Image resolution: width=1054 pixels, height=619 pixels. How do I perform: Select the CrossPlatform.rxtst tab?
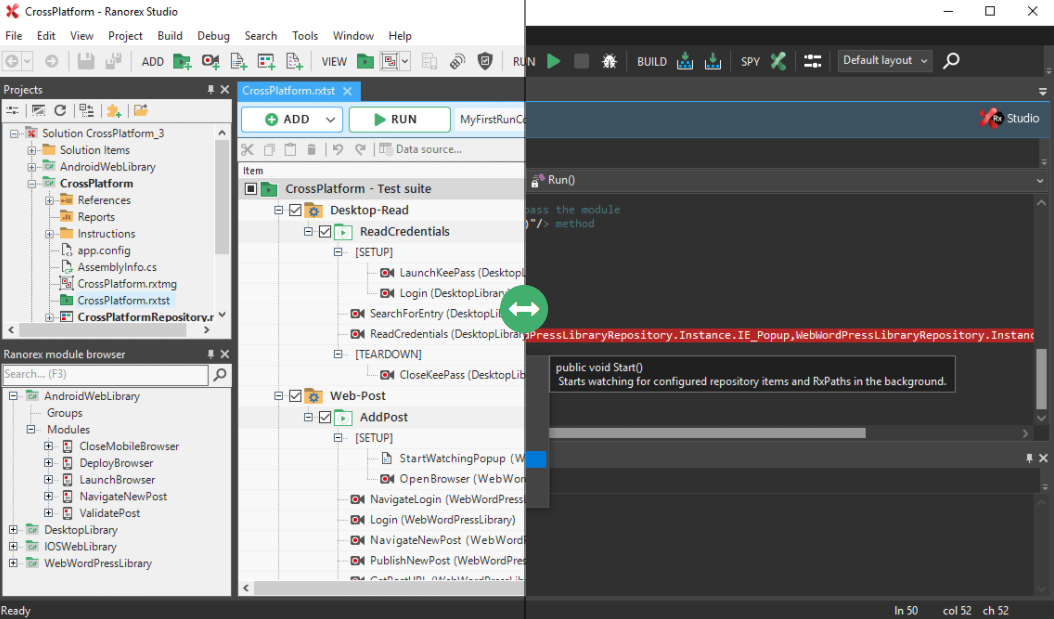[289, 90]
